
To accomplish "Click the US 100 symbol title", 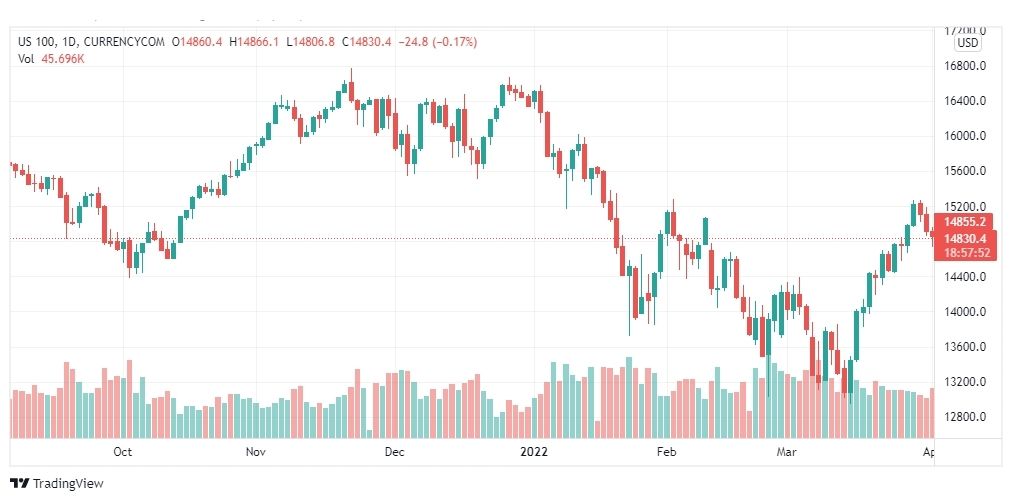I will click(x=35, y=42).
